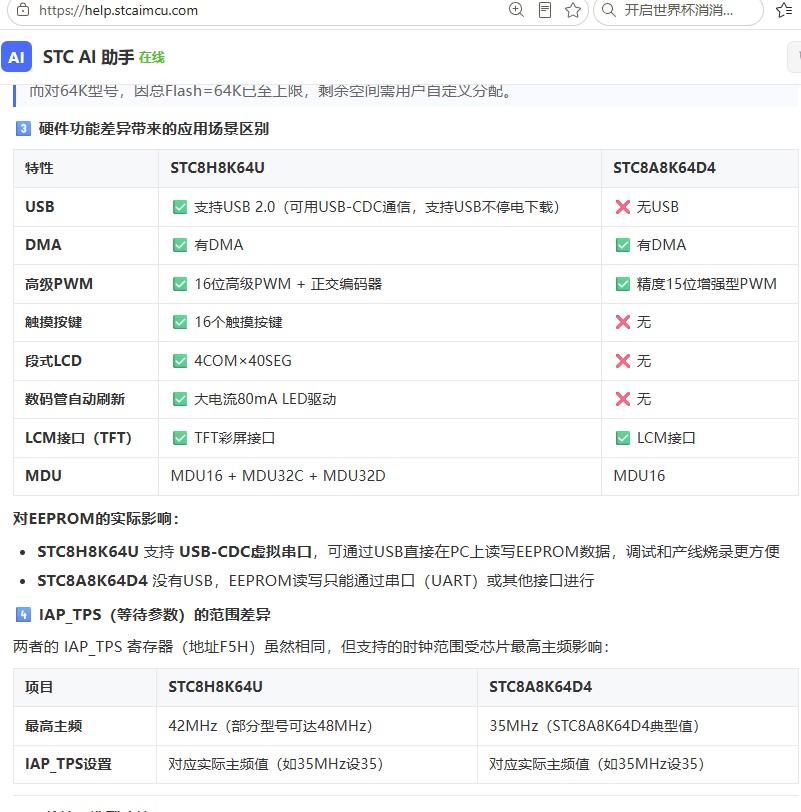Click the STC AI 助手 title
Screen dimensions: 801x812
click(x=89, y=57)
